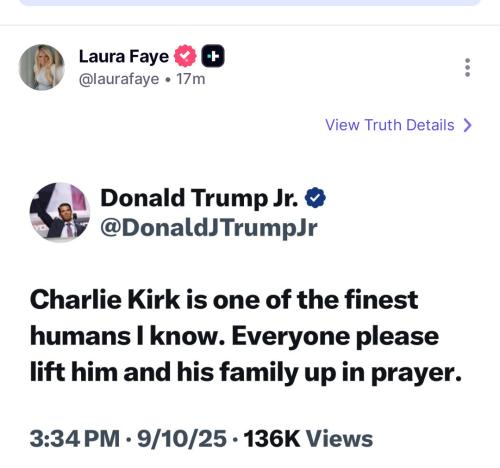Image resolution: width=500 pixels, height=468 pixels.
Task: Click the Laura Faye display name
Action: pyautogui.click(x=124, y=56)
